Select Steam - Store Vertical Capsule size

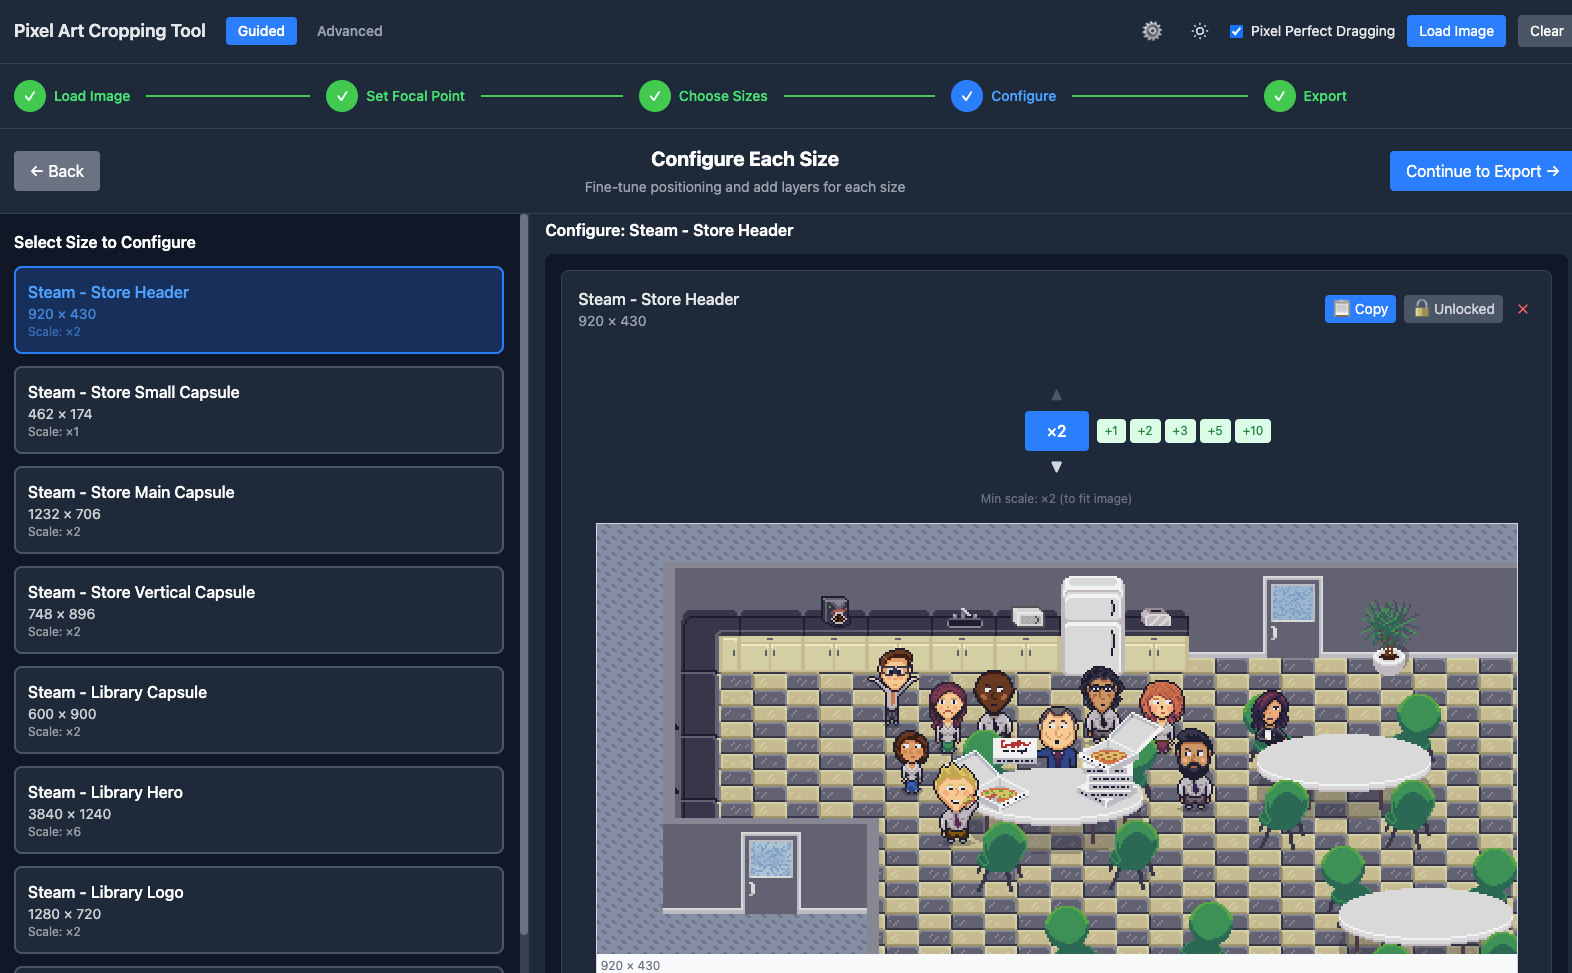[x=258, y=610]
